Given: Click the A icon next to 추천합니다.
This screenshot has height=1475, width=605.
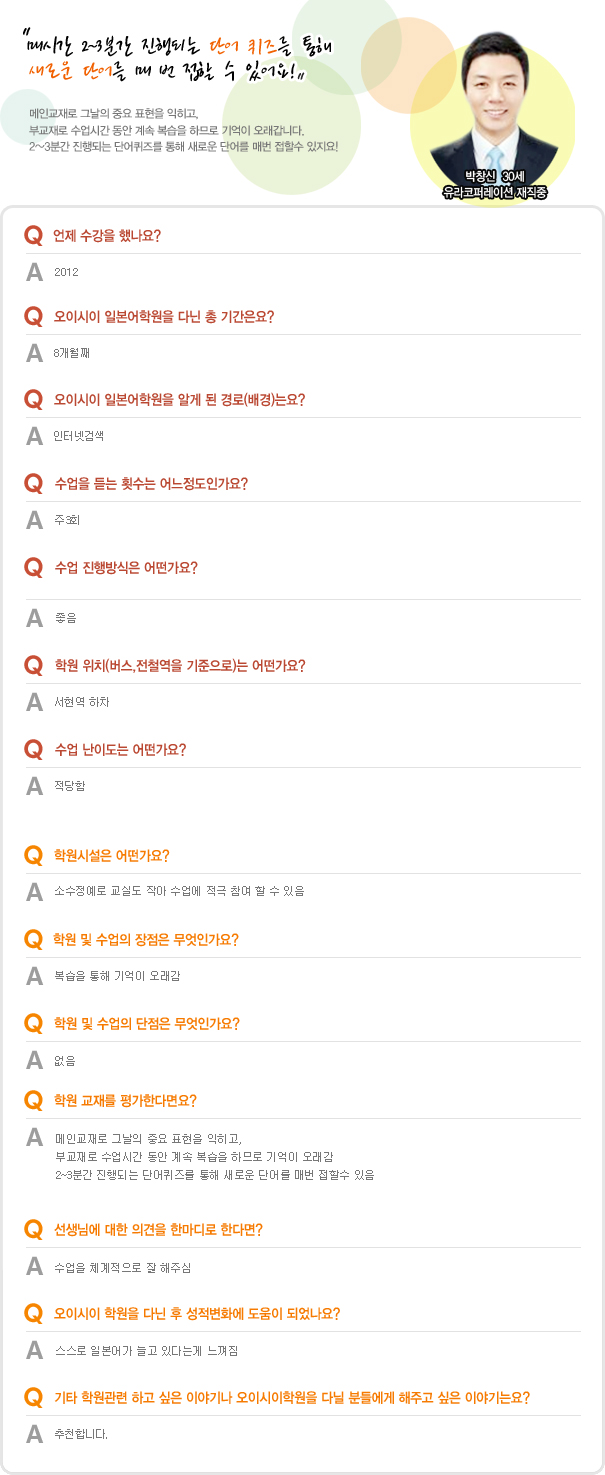Looking at the screenshot, I should 34,1434.
